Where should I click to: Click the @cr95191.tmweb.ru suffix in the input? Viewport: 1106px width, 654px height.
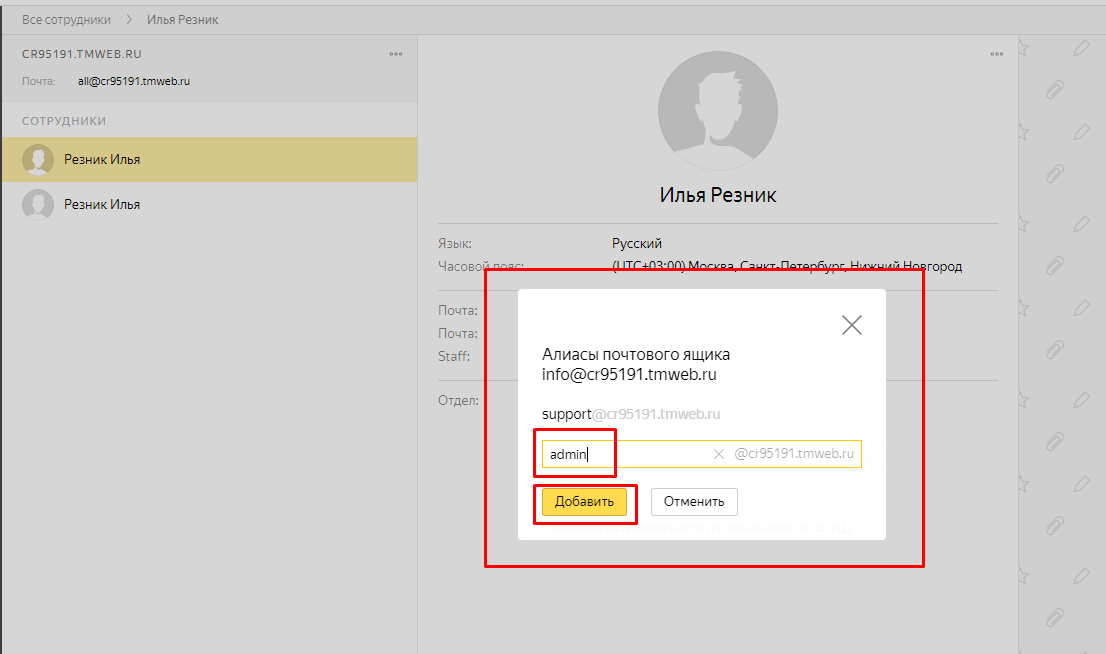tap(794, 454)
